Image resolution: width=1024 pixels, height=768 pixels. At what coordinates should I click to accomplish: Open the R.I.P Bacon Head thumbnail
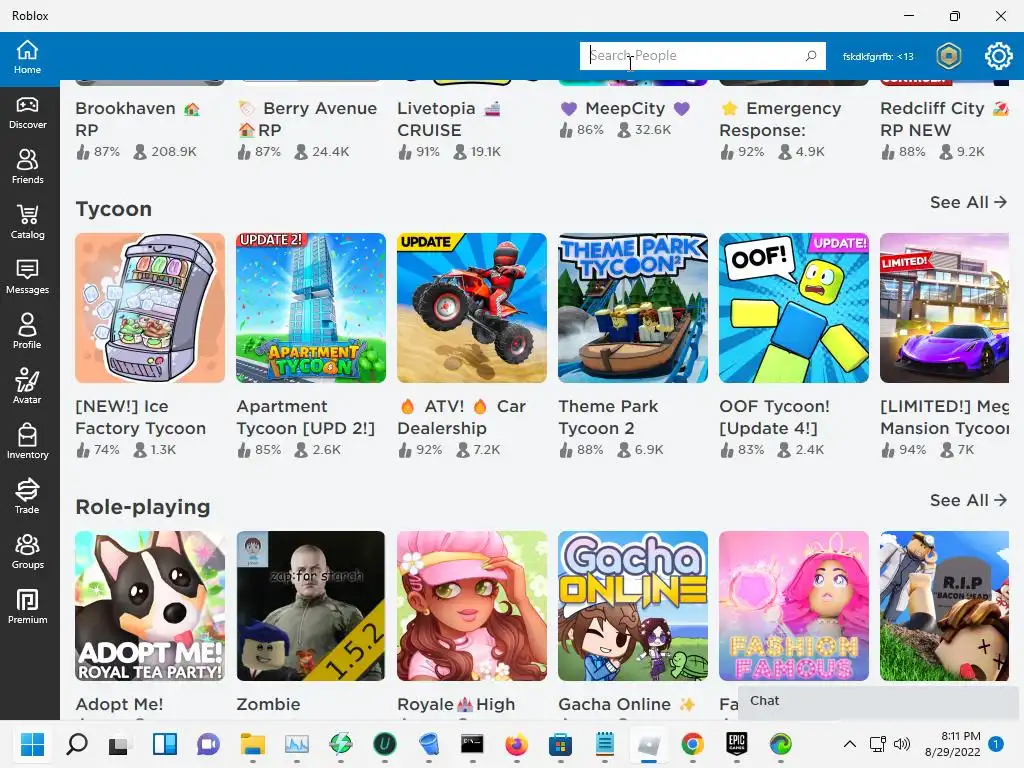pyautogui.click(x=944, y=606)
